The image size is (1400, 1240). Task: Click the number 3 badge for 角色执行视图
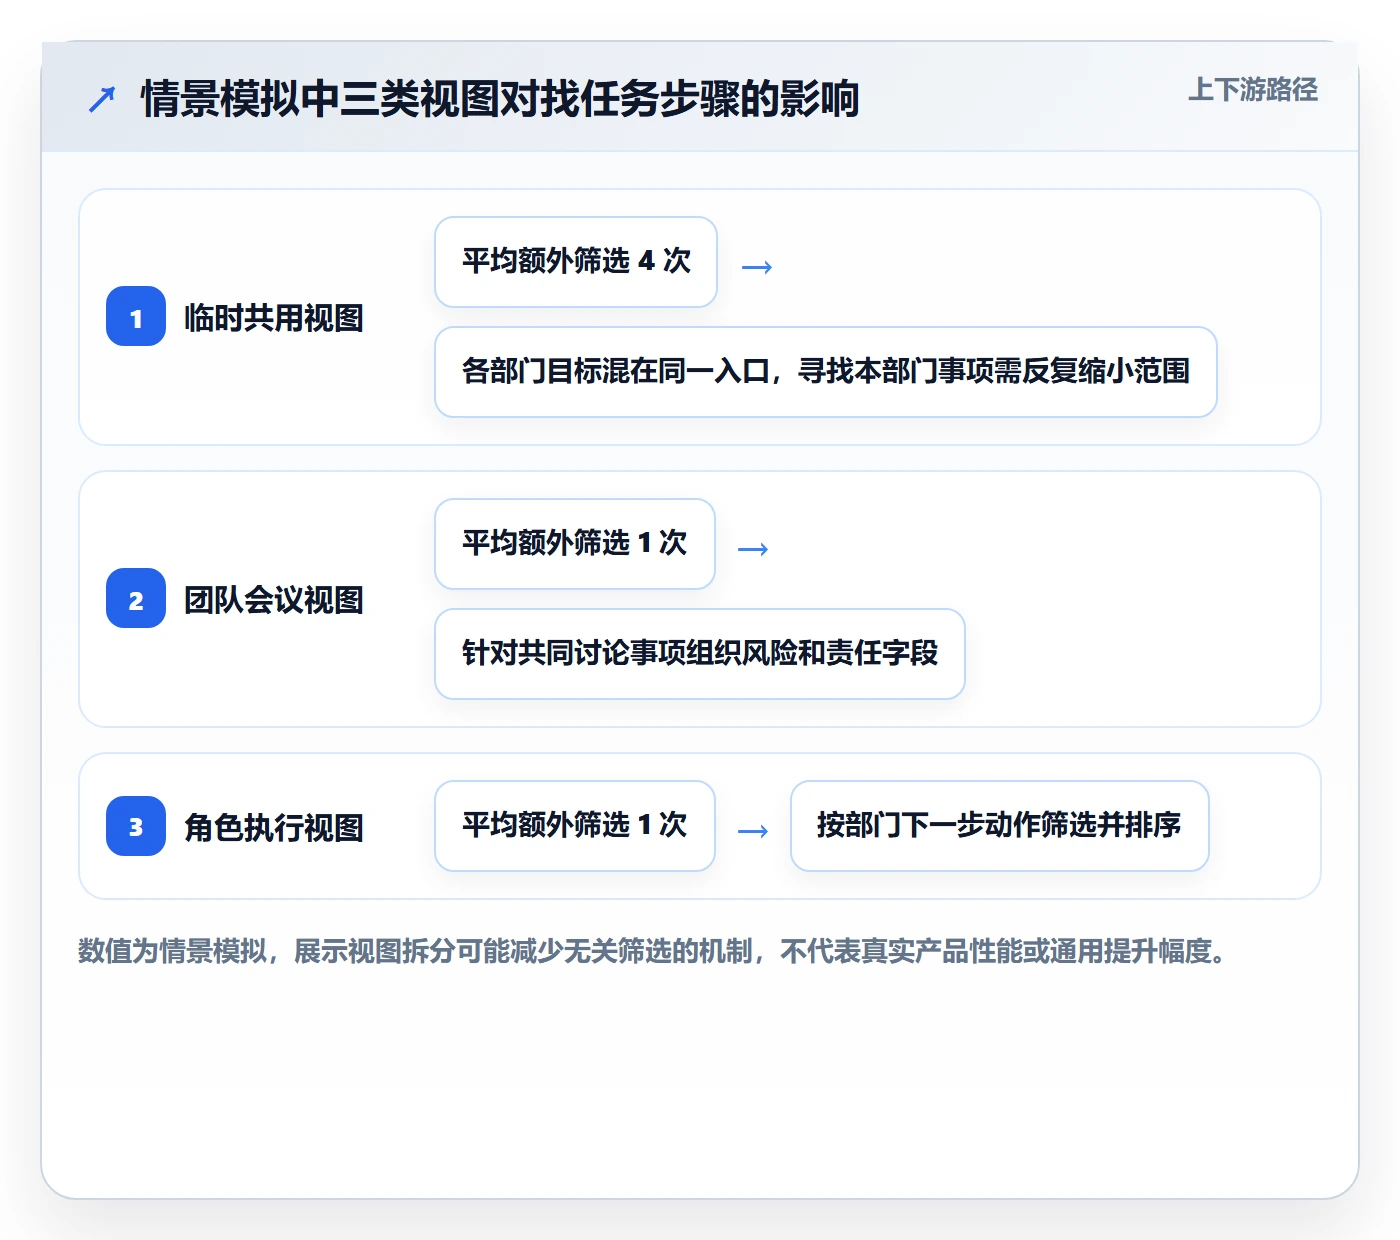tap(136, 826)
